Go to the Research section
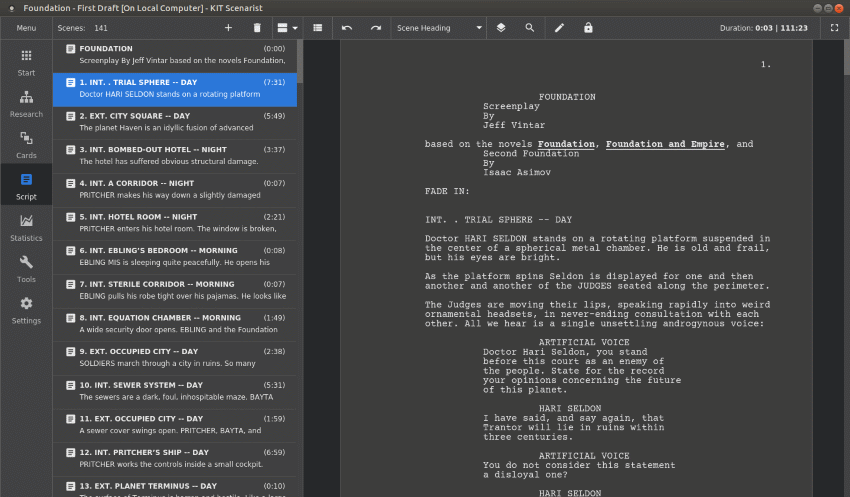The width and height of the screenshot is (850, 497). 26,103
